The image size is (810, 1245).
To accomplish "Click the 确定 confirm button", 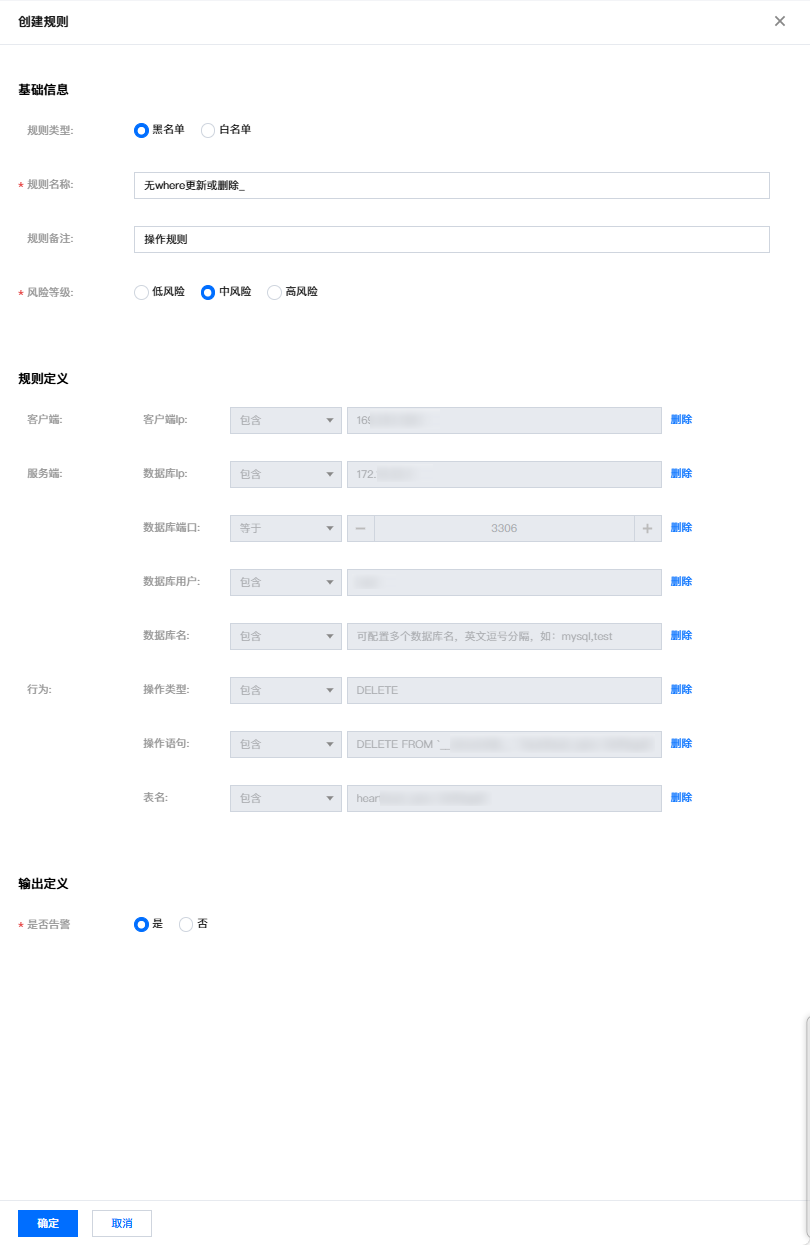I will (x=48, y=1223).
